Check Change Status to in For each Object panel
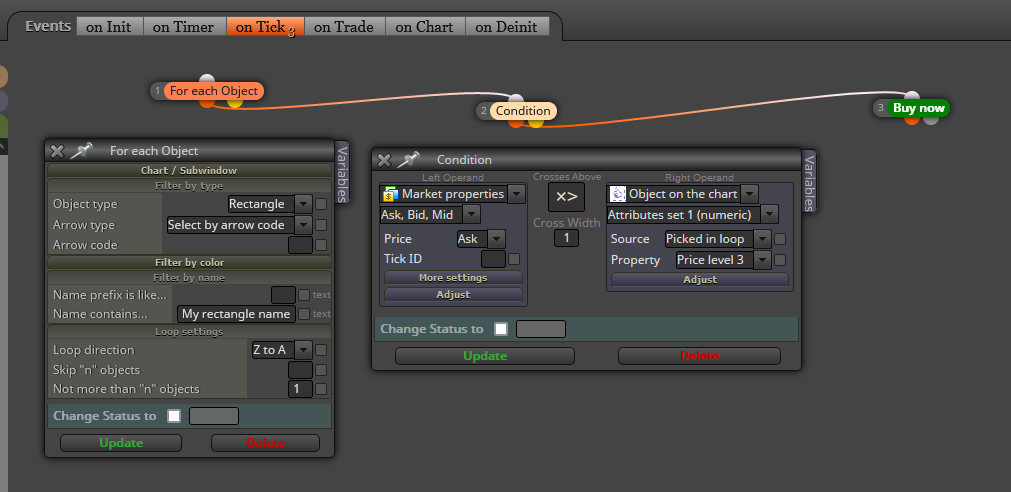 coord(174,416)
